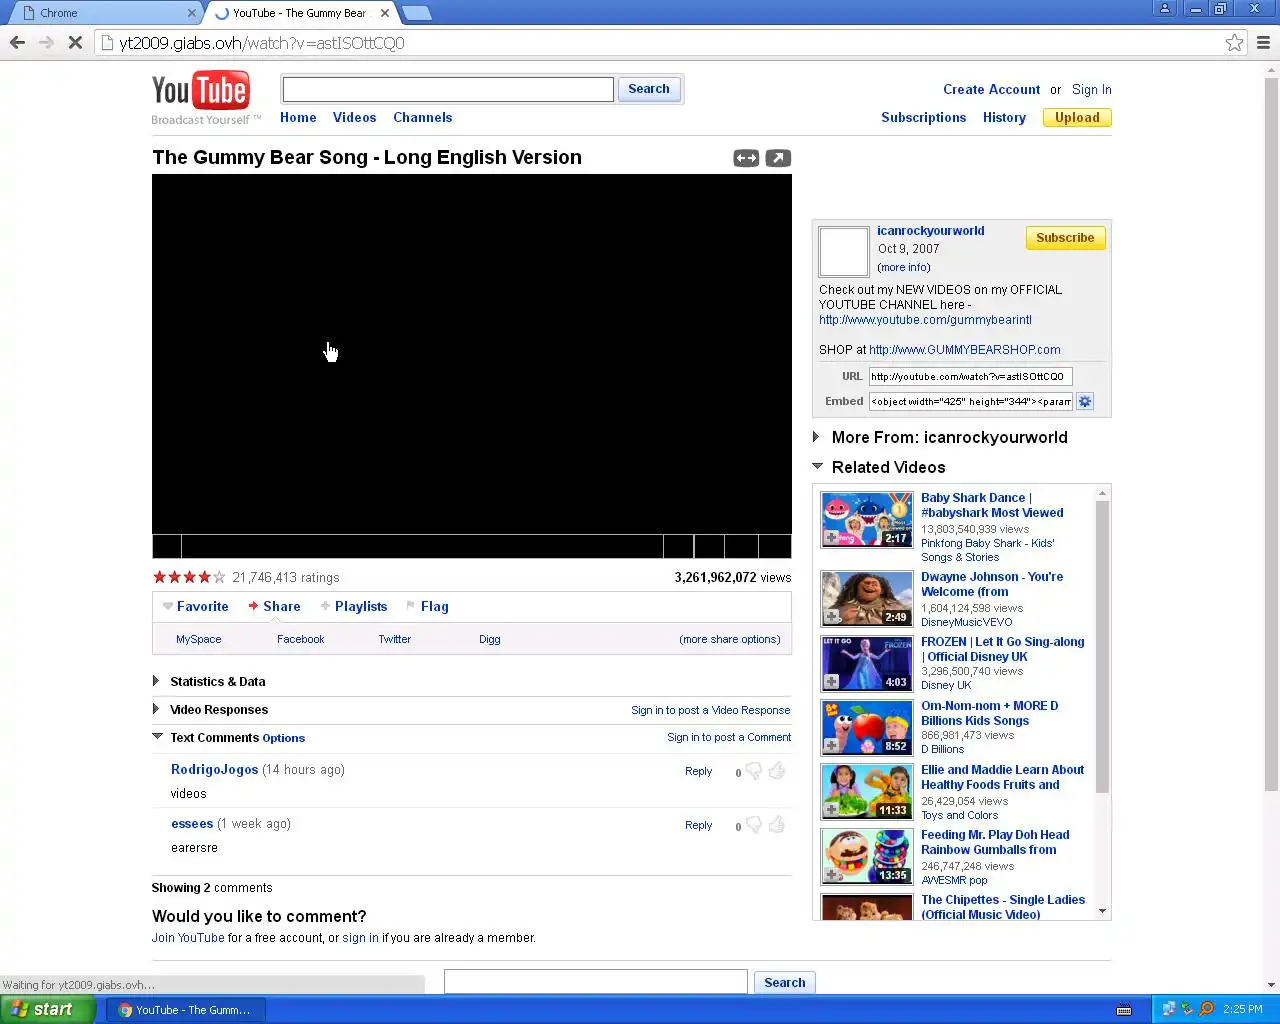The image size is (1280, 1024).
Task: Open the Chrome menu icon
Action: (x=1263, y=43)
